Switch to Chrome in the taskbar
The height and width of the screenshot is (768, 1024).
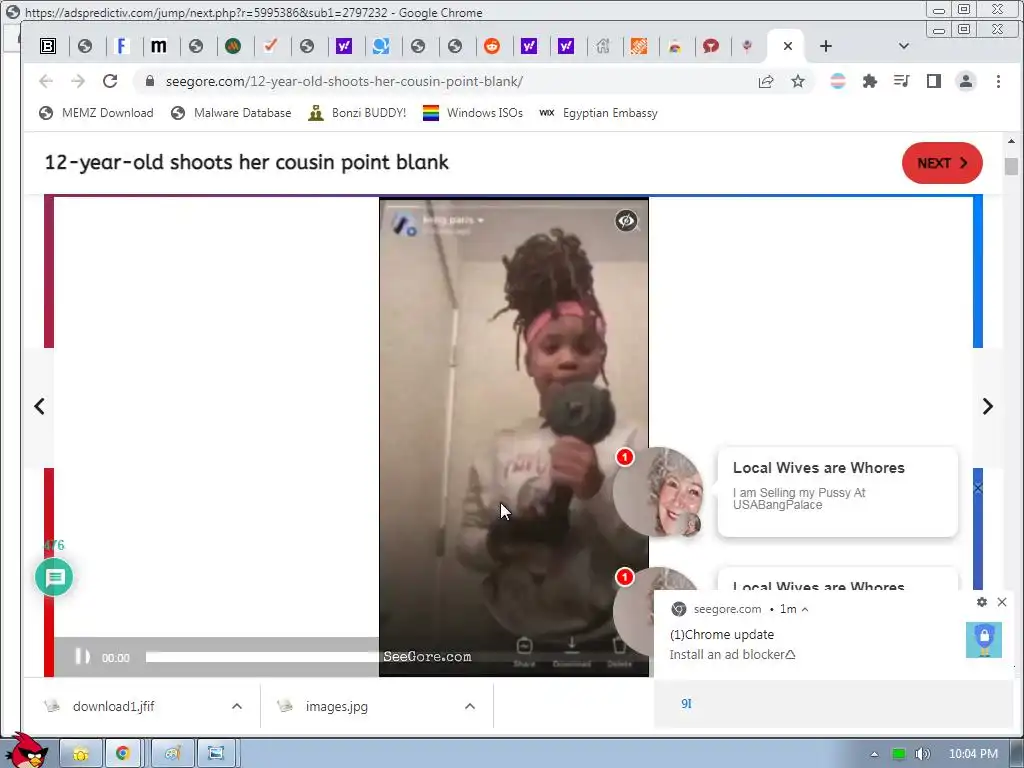click(x=123, y=754)
